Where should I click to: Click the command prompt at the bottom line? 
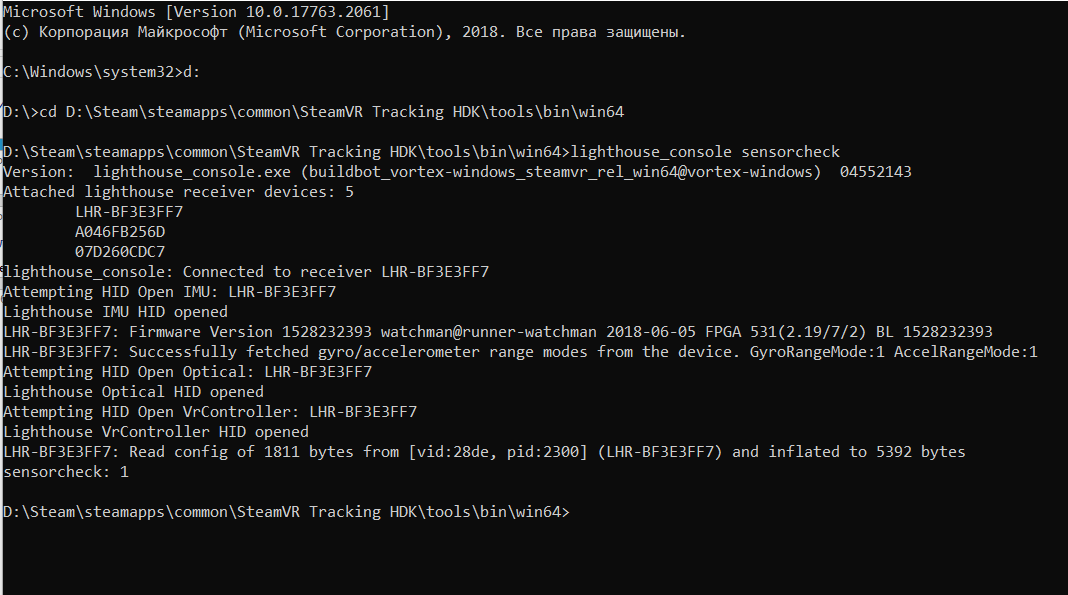click(x=285, y=512)
